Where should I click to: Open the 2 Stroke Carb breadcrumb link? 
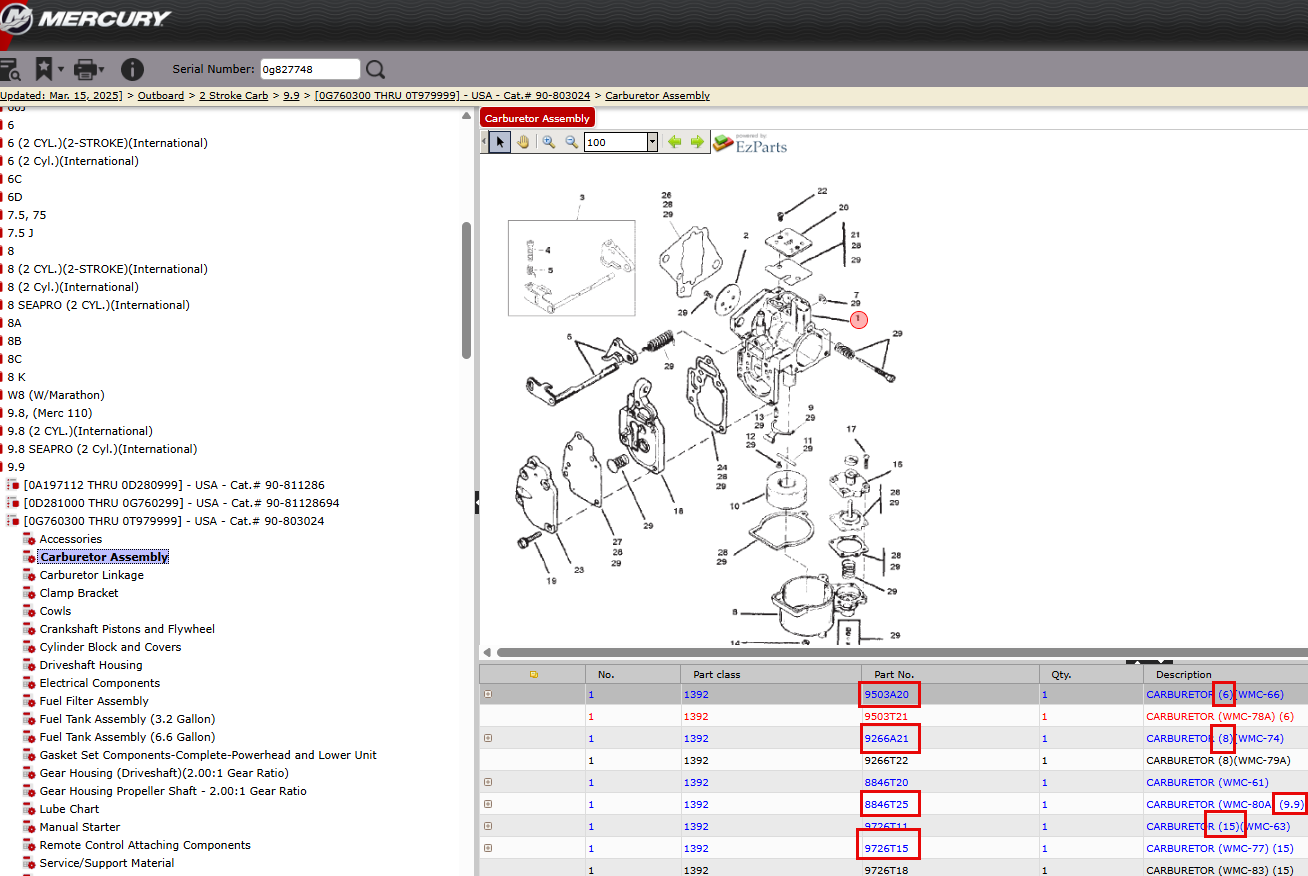click(233, 96)
